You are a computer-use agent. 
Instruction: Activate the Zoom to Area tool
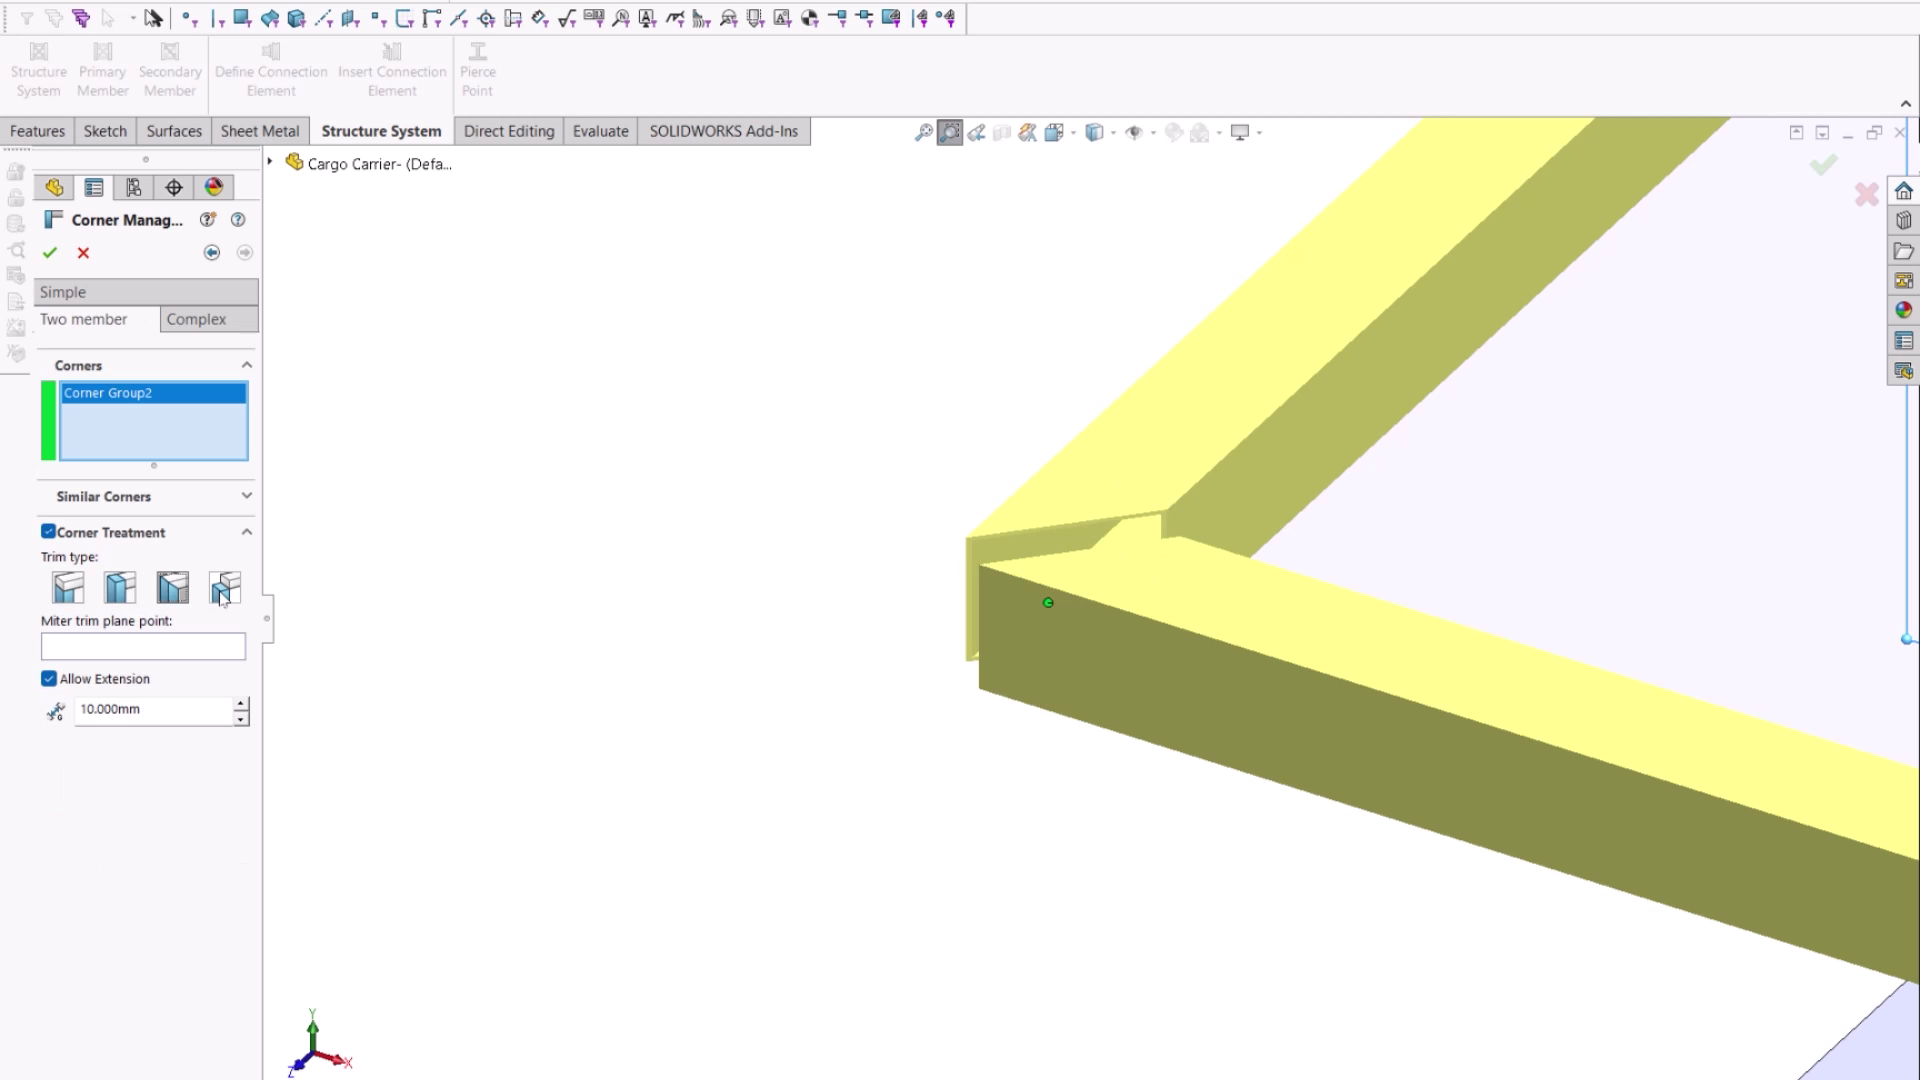click(949, 132)
